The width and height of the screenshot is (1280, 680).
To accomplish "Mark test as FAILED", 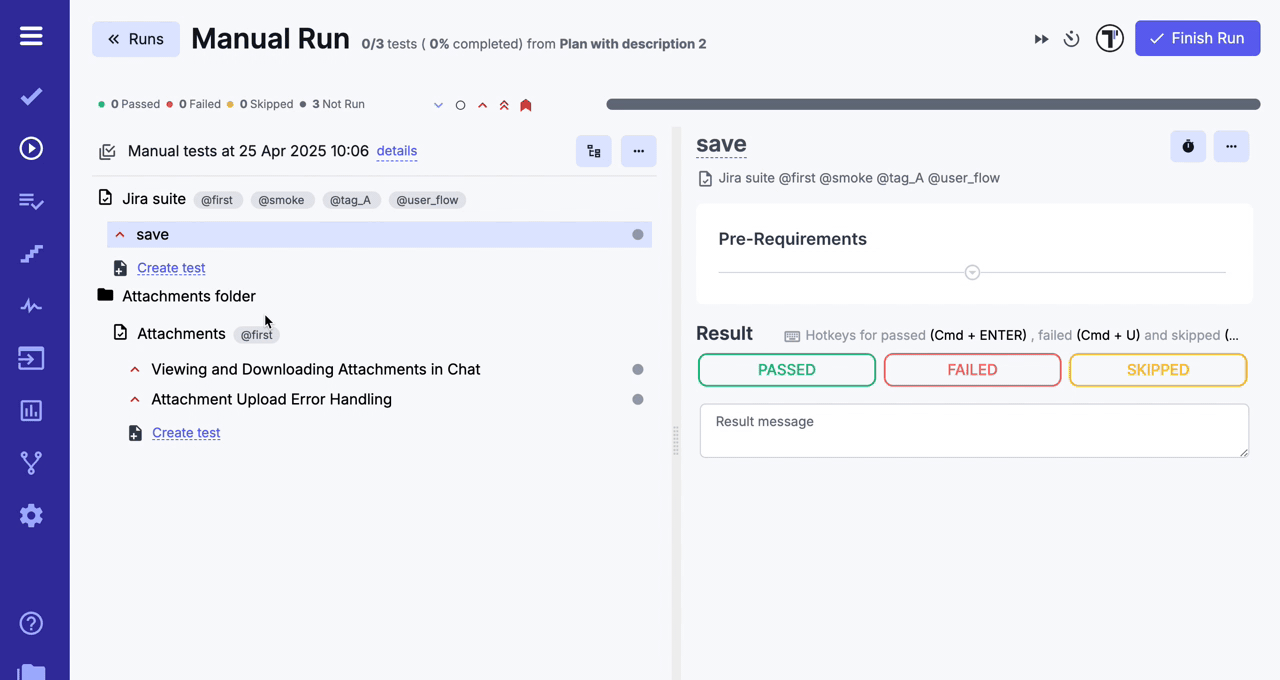I will point(972,370).
